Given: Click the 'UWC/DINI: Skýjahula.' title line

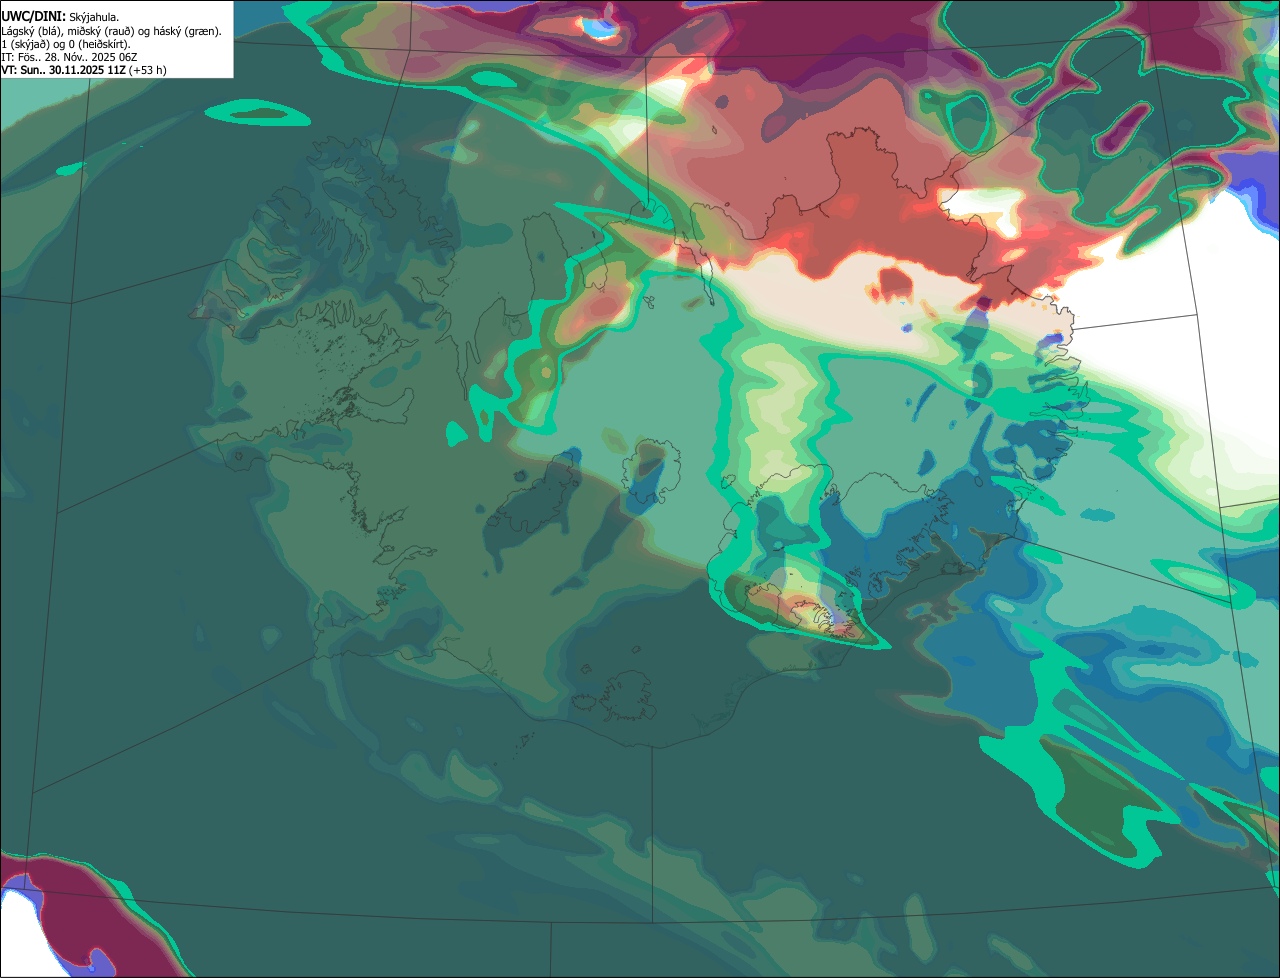Looking at the screenshot, I should pyautogui.click(x=60, y=17).
